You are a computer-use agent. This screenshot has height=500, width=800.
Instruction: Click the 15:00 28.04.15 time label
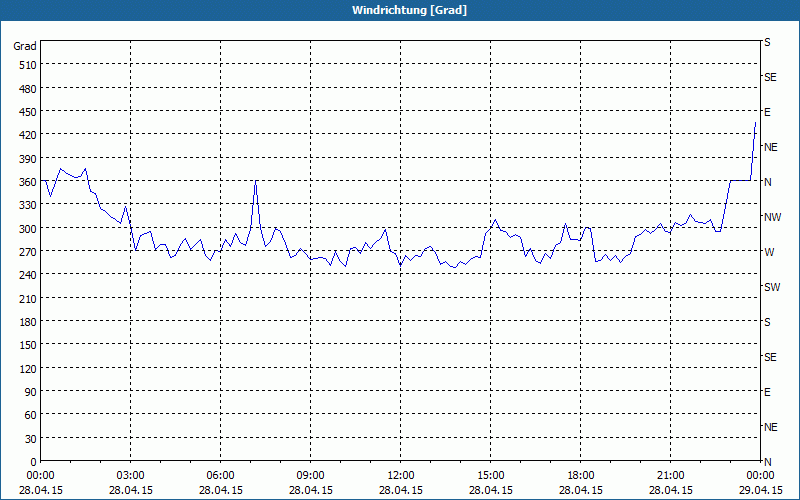click(x=490, y=483)
